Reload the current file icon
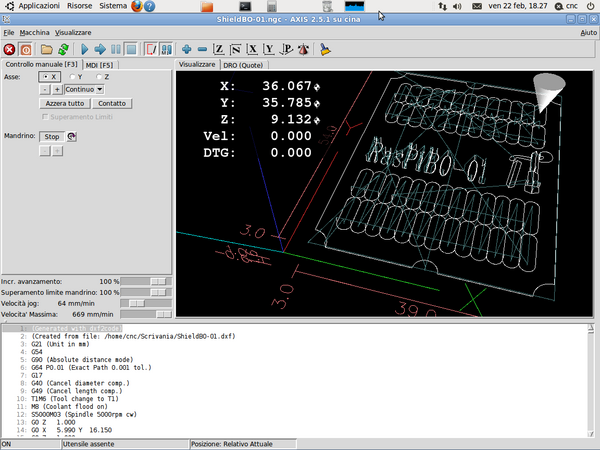Screen dimensions: 600x450 [63, 48]
